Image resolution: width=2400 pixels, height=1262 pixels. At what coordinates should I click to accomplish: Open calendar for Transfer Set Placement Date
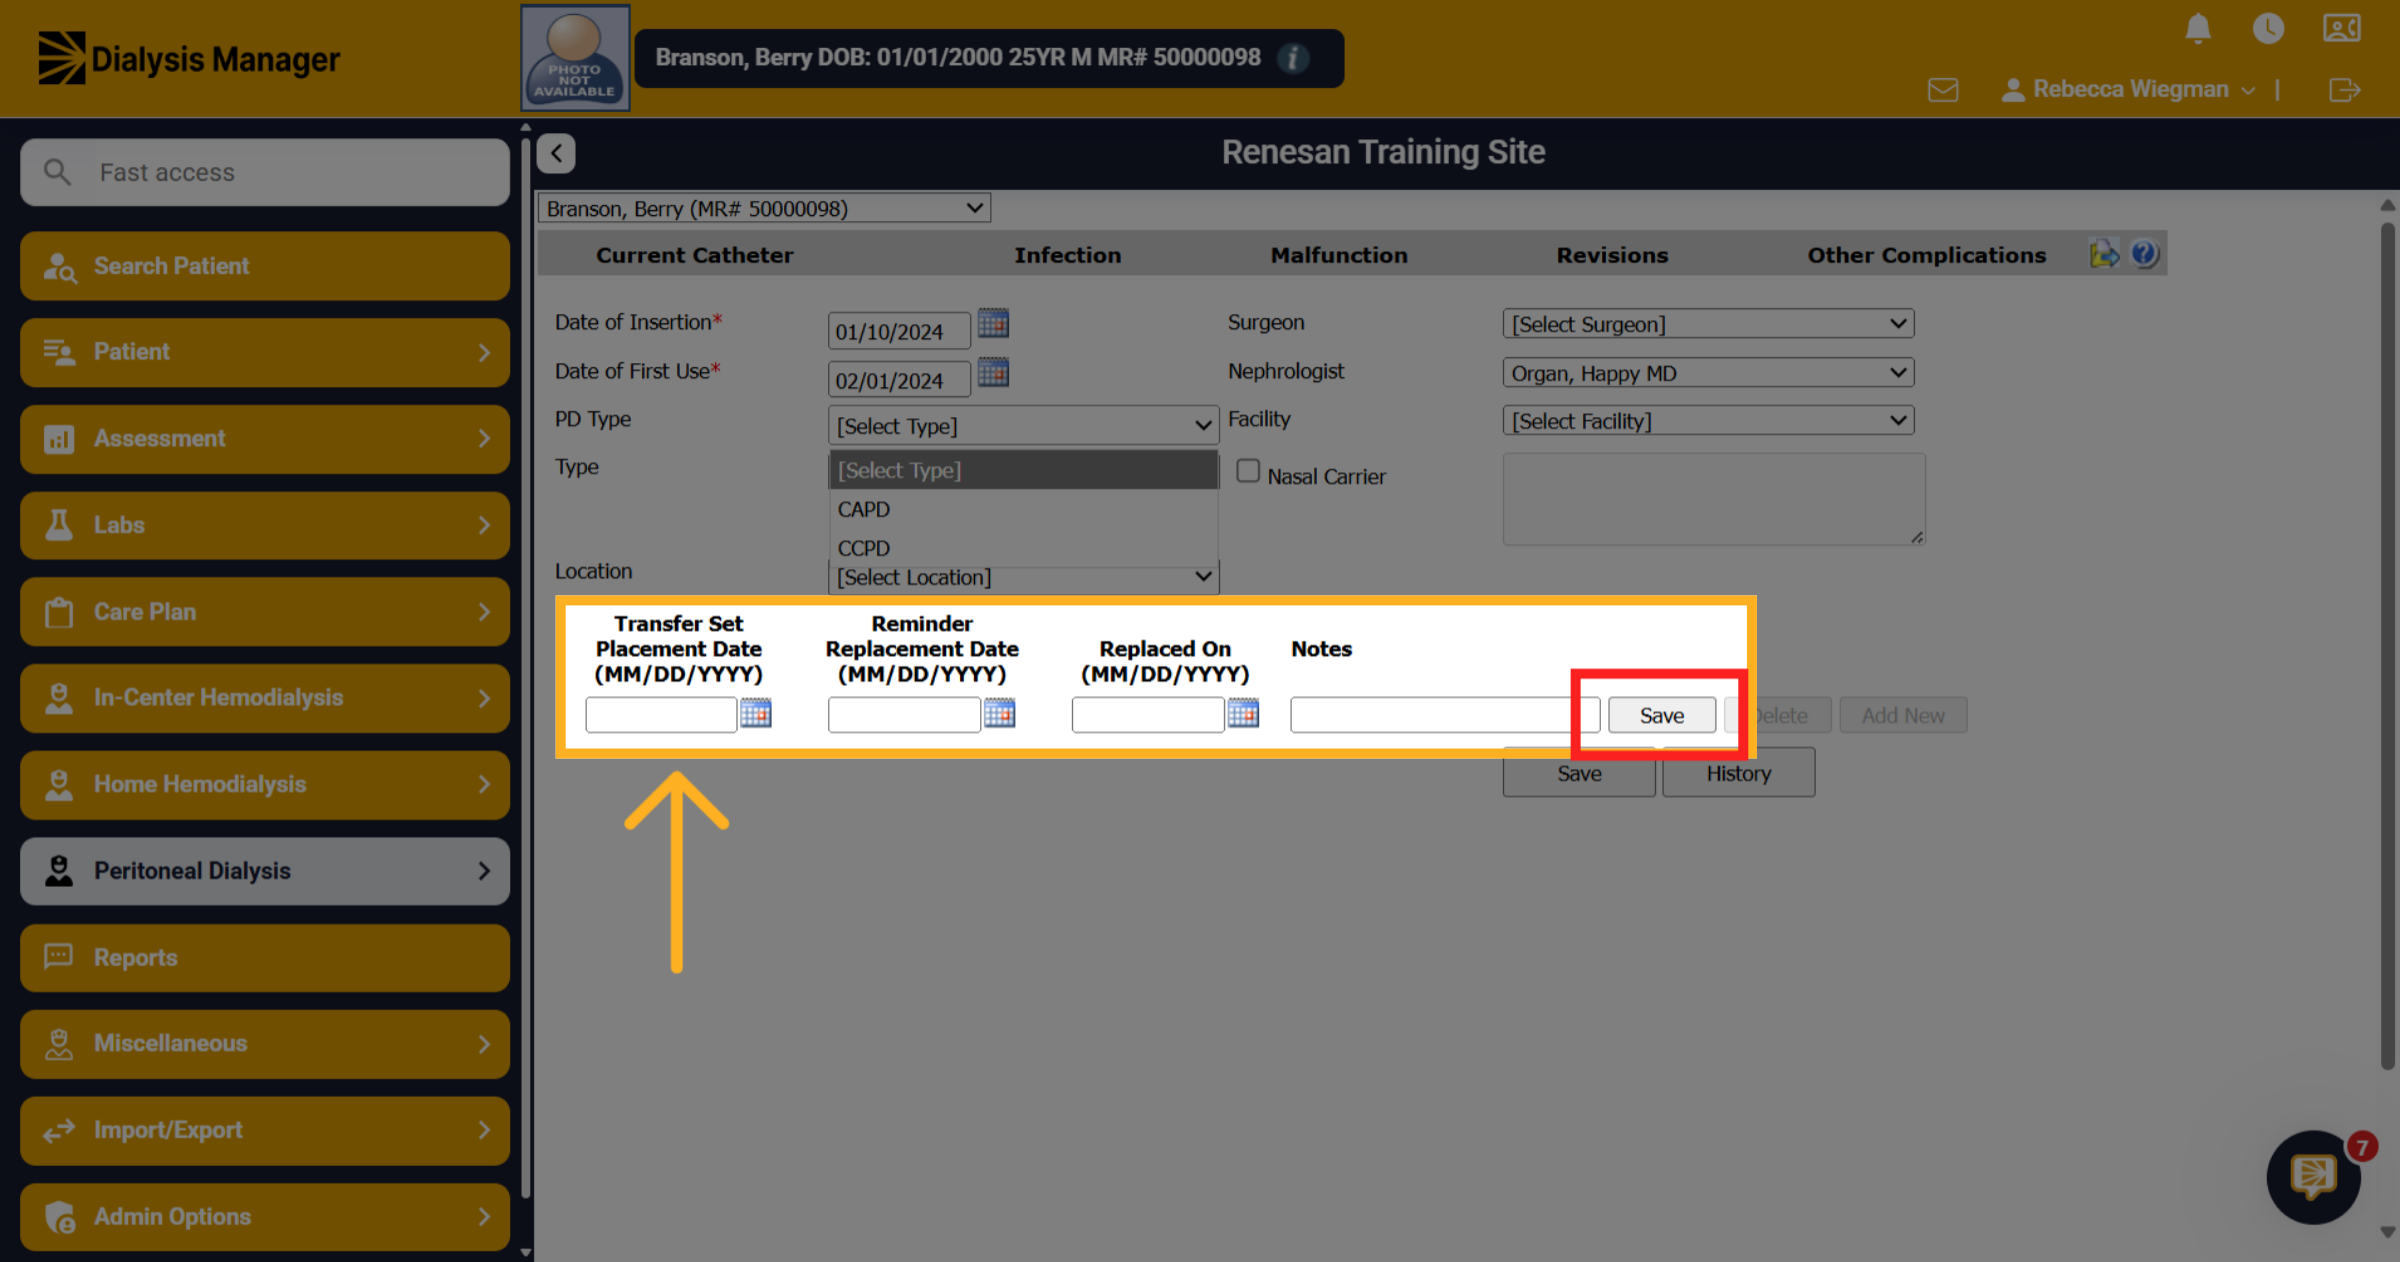click(756, 713)
